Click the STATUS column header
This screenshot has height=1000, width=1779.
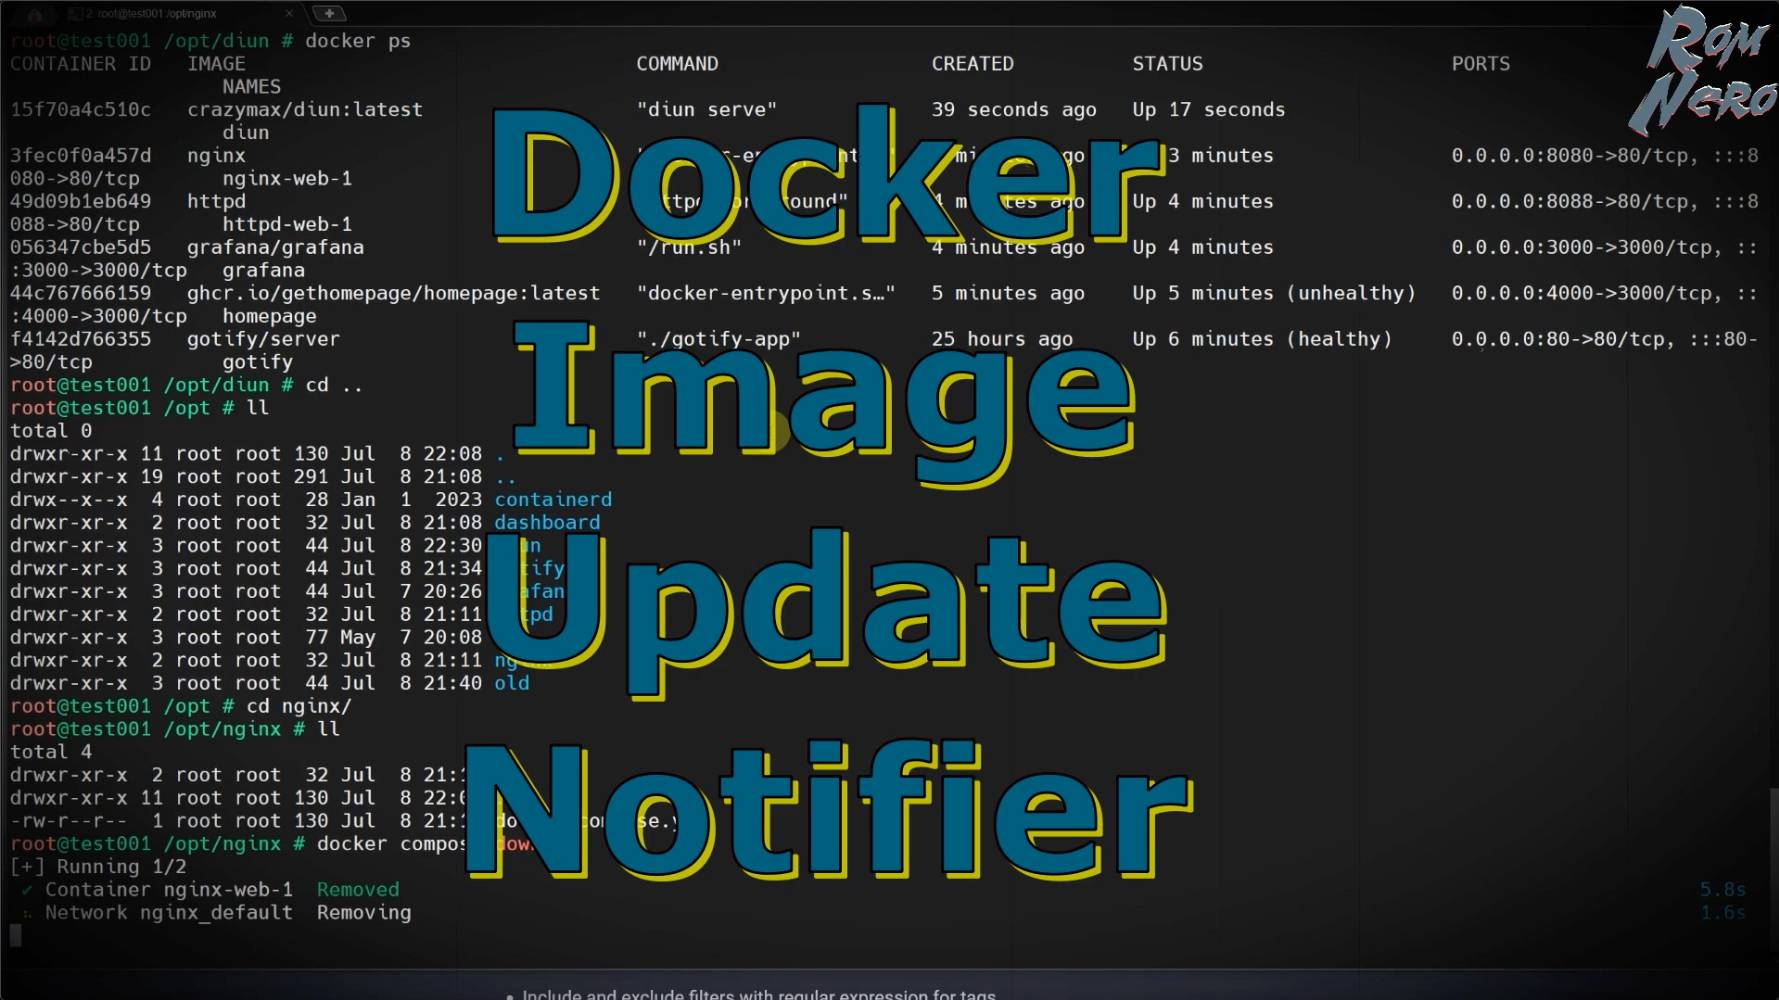pyautogui.click(x=1167, y=64)
